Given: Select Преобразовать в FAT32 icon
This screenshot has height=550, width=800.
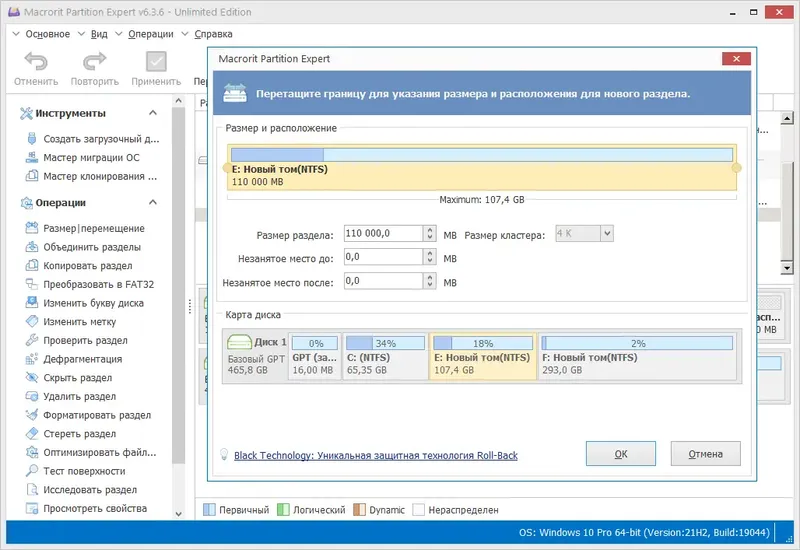Looking at the screenshot, I should coord(32,284).
